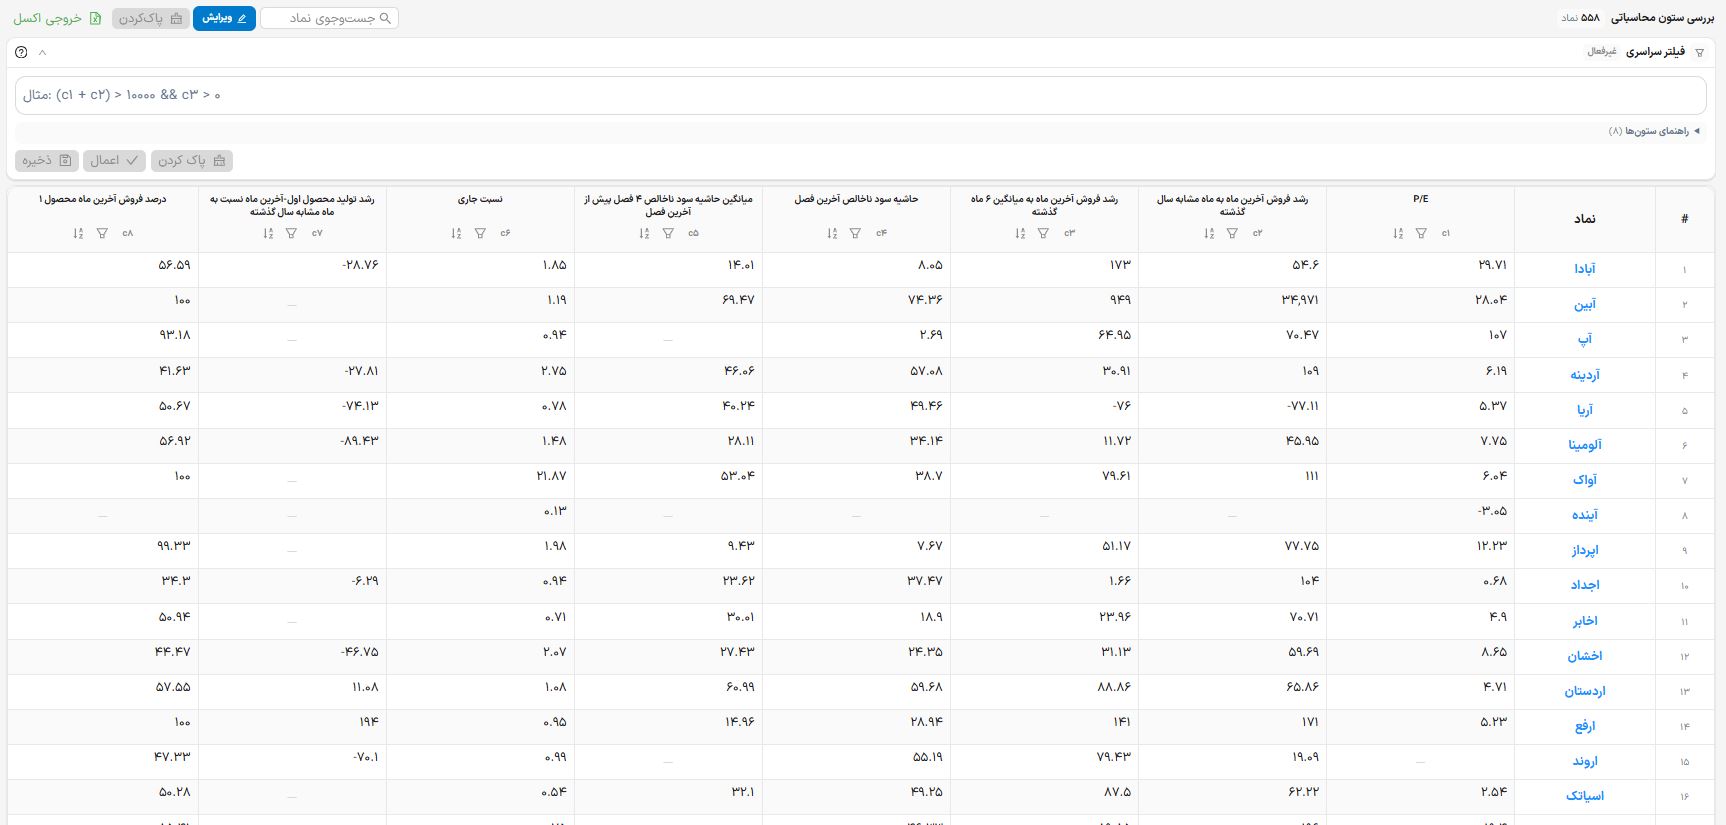Click the search magnifier icon
1726x825 pixels.
(385, 18)
